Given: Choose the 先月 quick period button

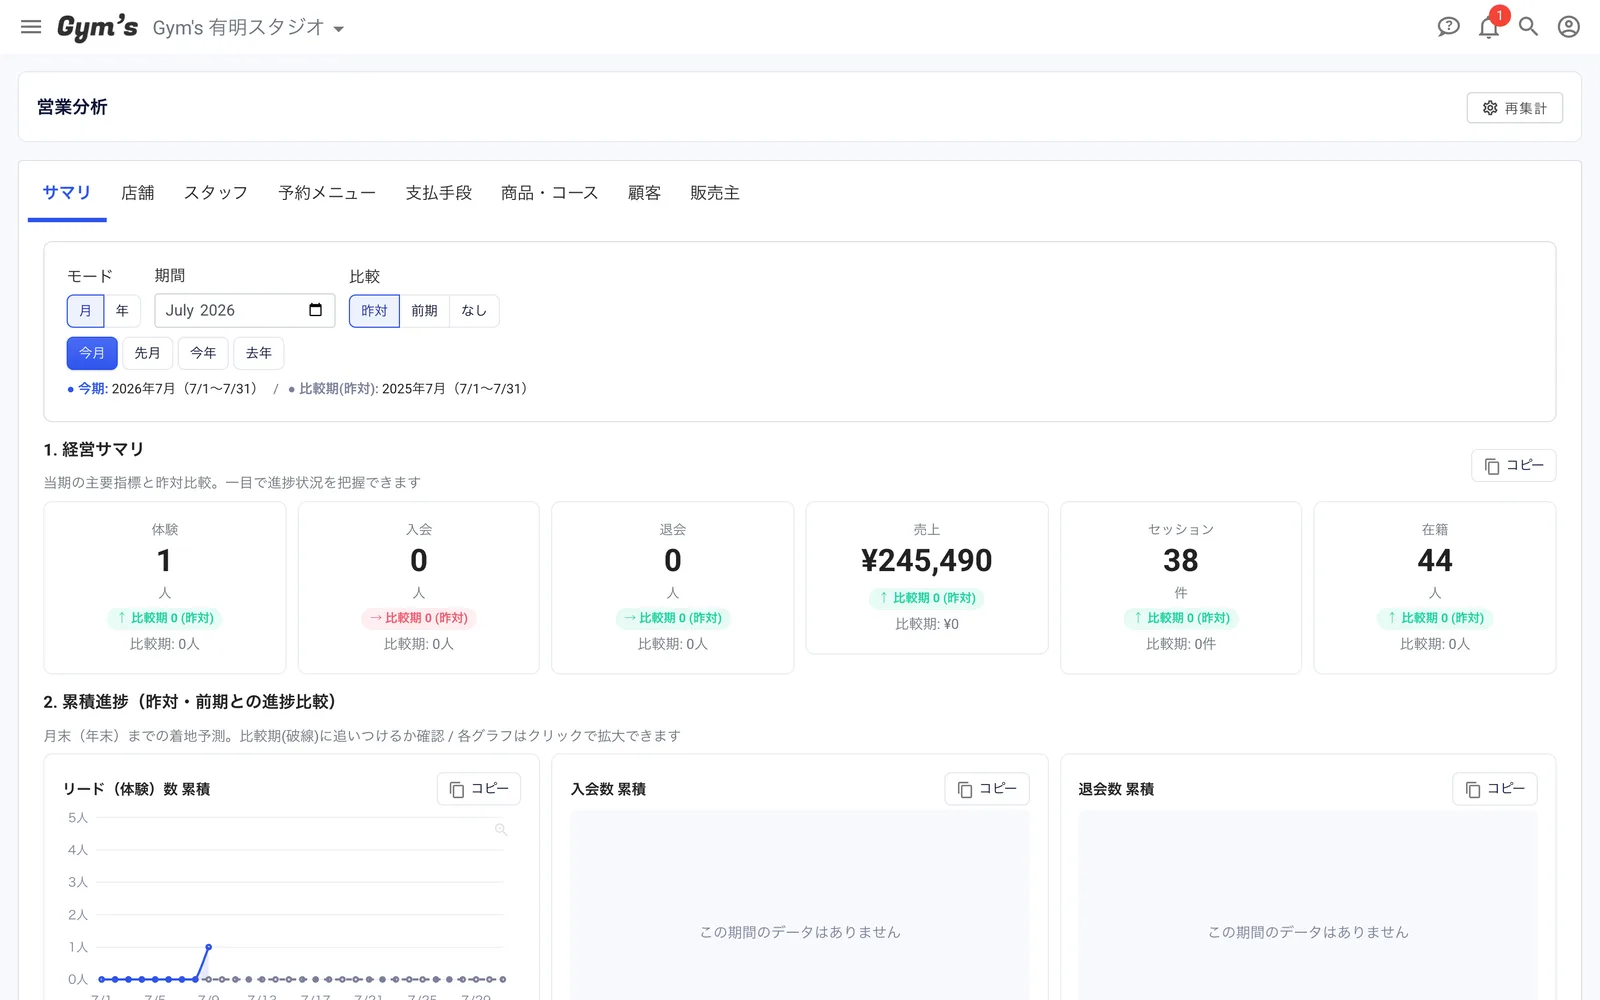Looking at the screenshot, I should (x=148, y=353).
